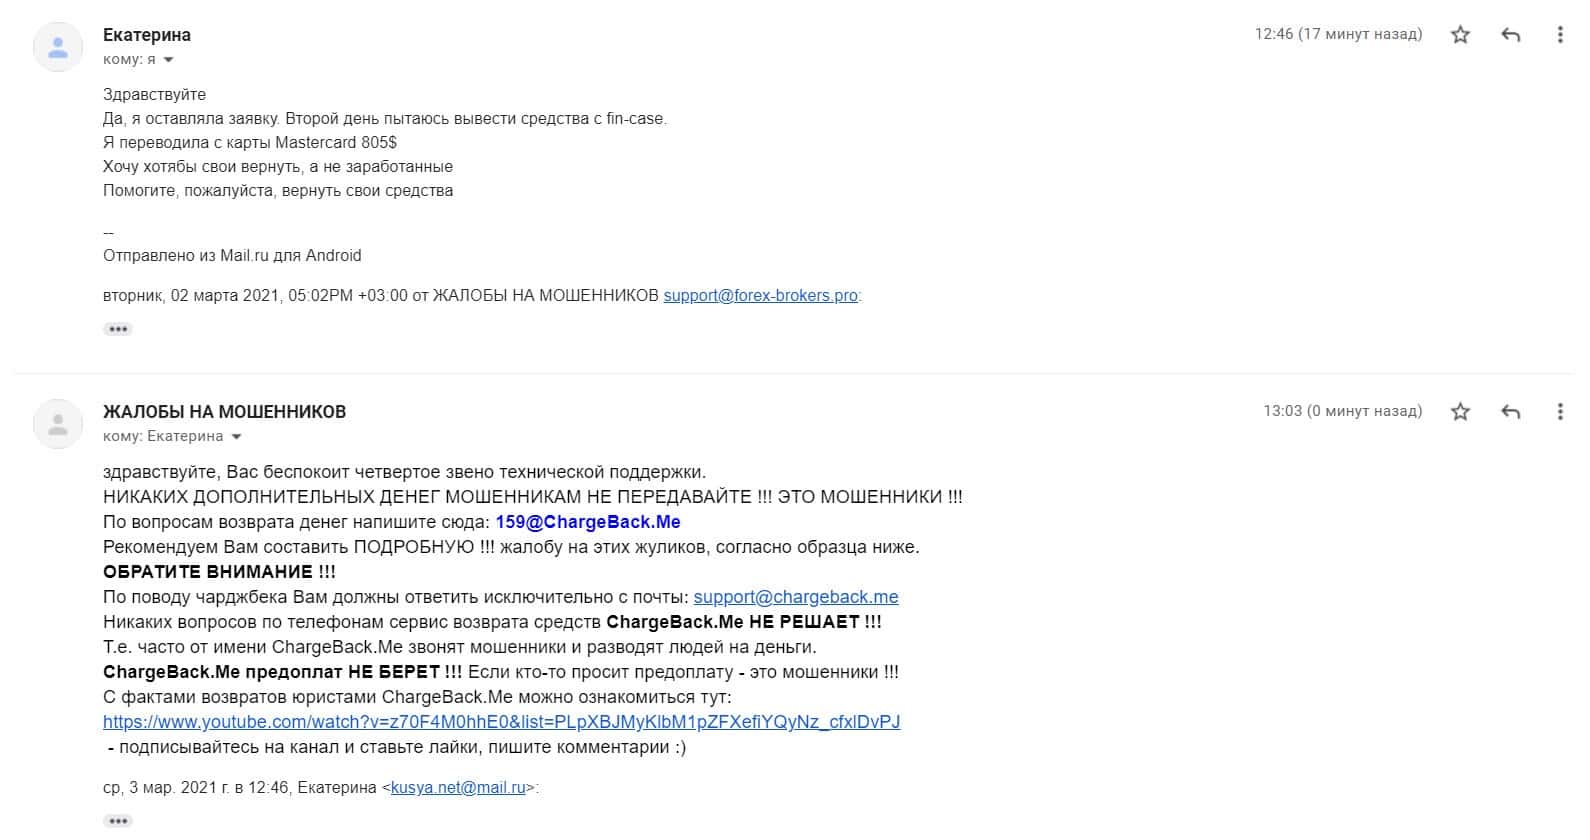Click the kusya.net@mail.ru address
The height and width of the screenshot is (840, 1590).
(x=458, y=788)
